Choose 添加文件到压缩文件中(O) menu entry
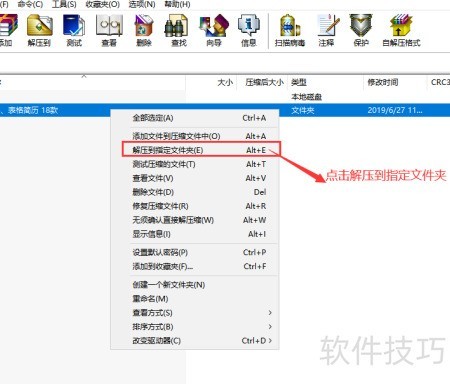The height and width of the screenshot is (384, 450). click(195, 136)
